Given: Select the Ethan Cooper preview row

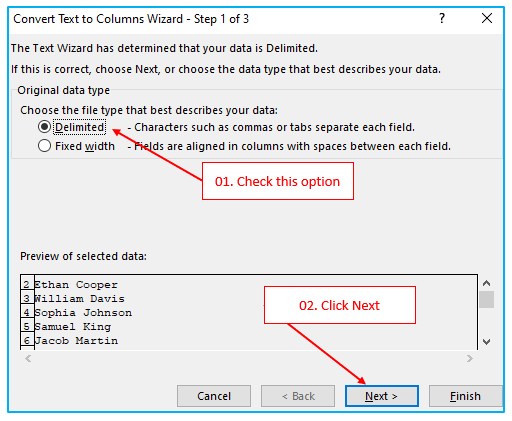Looking at the screenshot, I should 249,285.
